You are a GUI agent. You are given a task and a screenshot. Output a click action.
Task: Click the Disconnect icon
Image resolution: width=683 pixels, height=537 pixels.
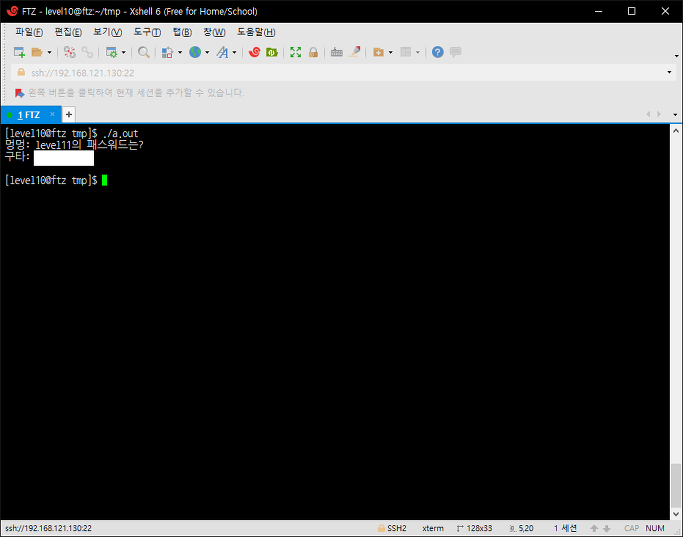pos(69,52)
